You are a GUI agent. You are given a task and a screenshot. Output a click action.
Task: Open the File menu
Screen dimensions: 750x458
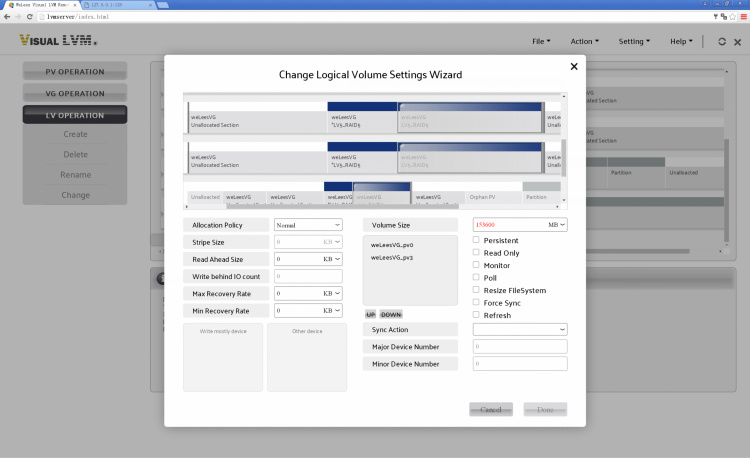pos(540,41)
